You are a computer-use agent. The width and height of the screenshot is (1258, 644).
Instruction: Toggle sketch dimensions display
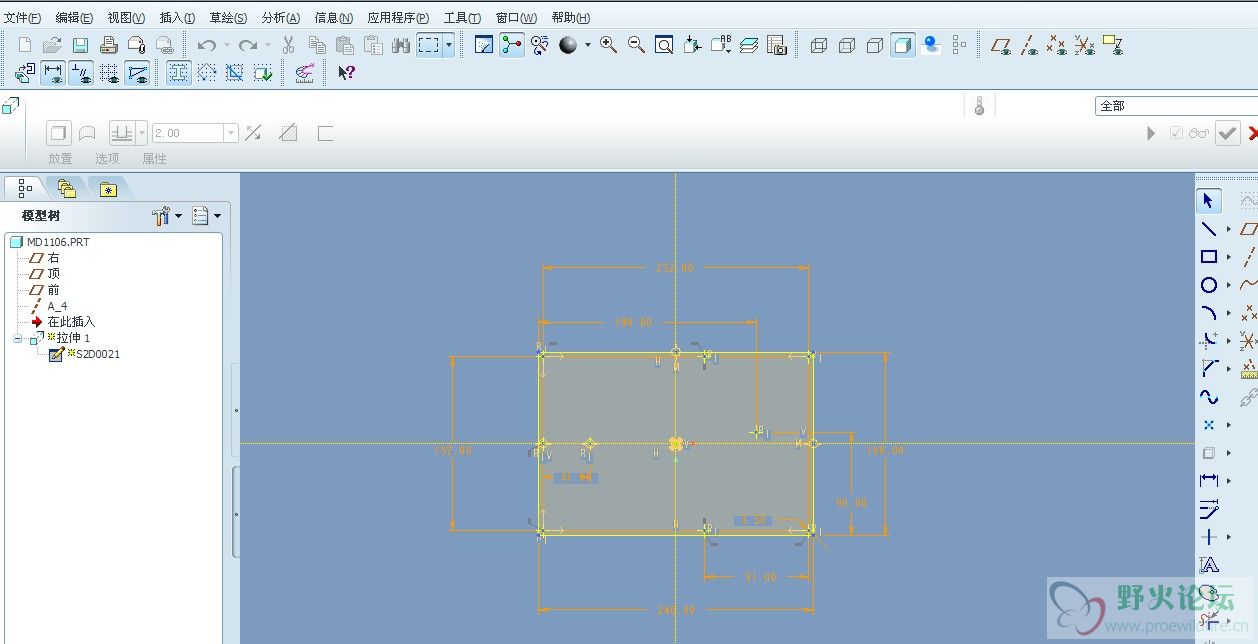(x=53, y=72)
